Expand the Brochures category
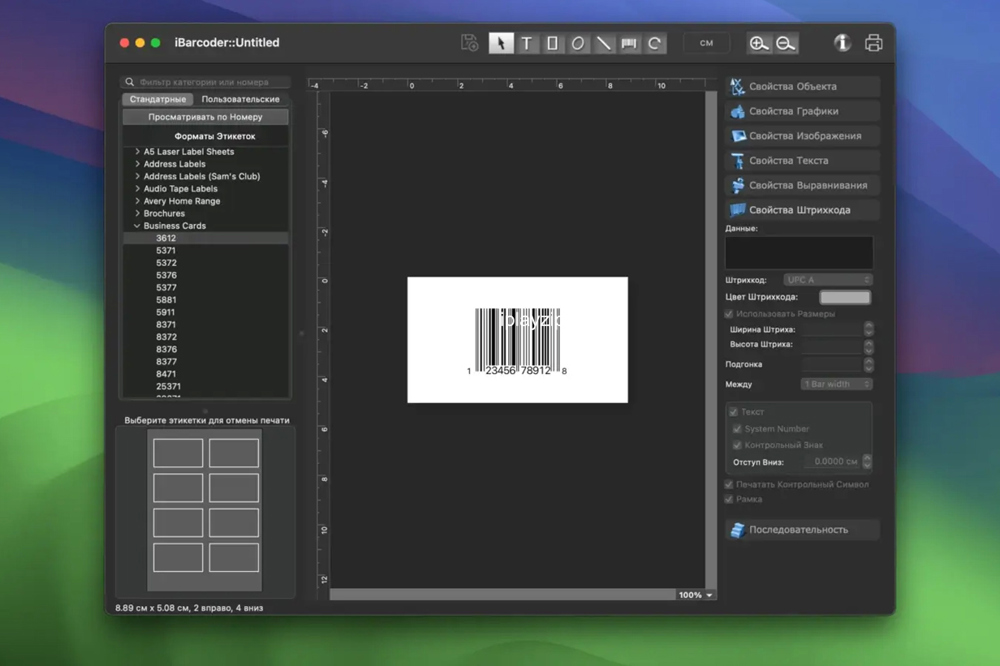 137,214
